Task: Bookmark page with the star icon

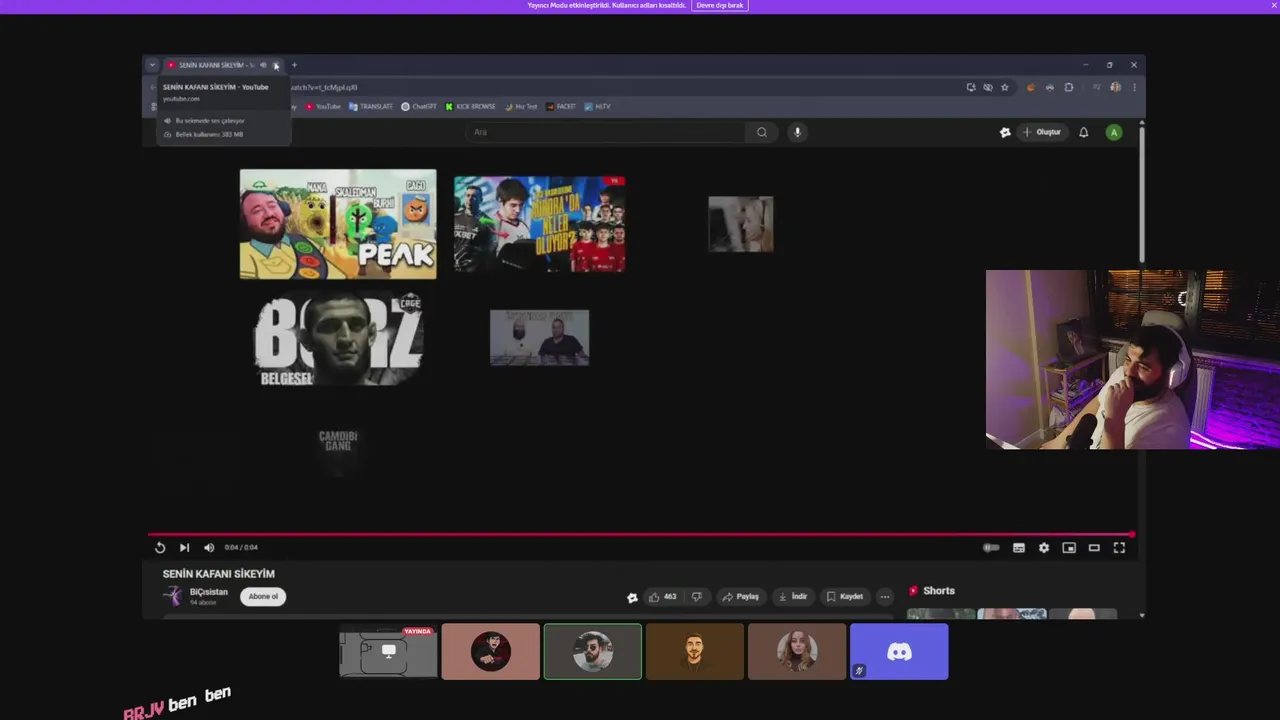Action: tap(1005, 87)
